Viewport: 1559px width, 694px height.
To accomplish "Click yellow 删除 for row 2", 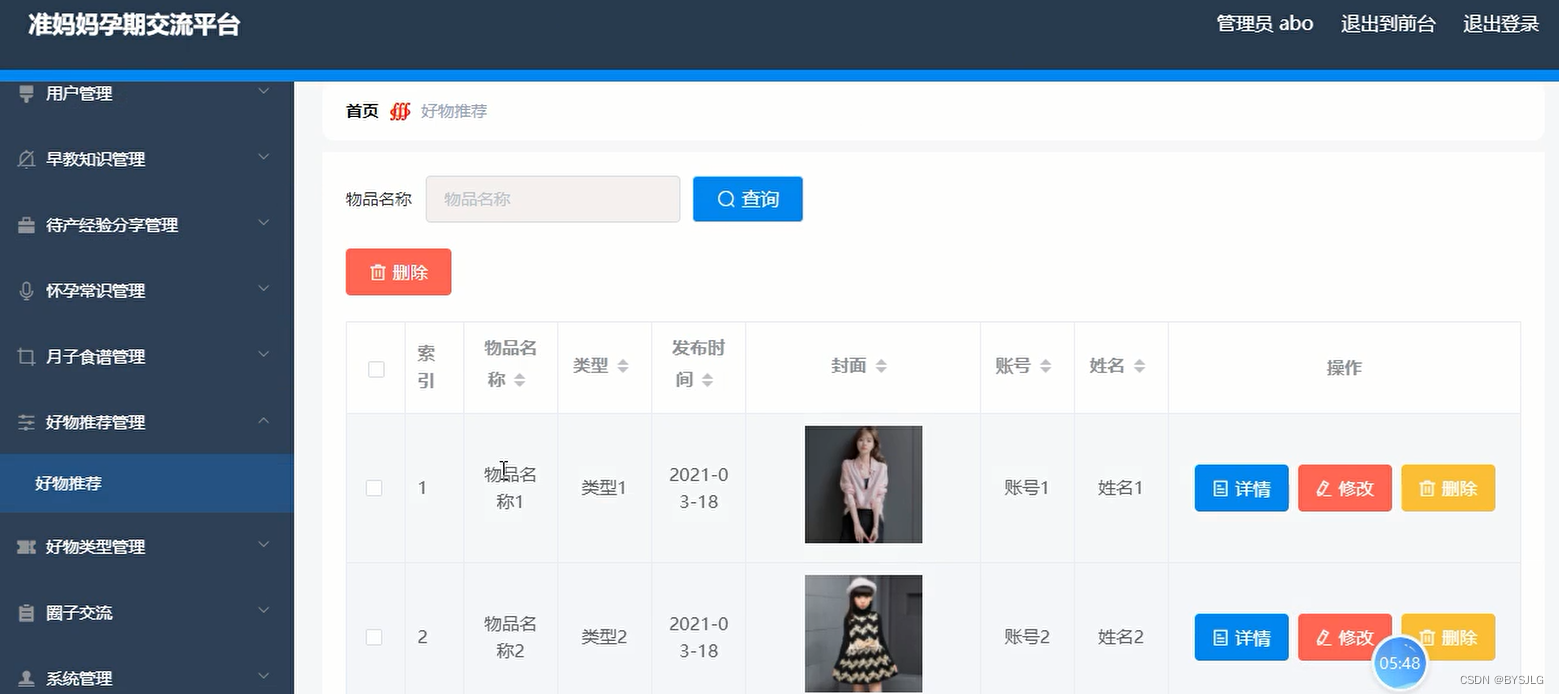I will click(1448, 637).
